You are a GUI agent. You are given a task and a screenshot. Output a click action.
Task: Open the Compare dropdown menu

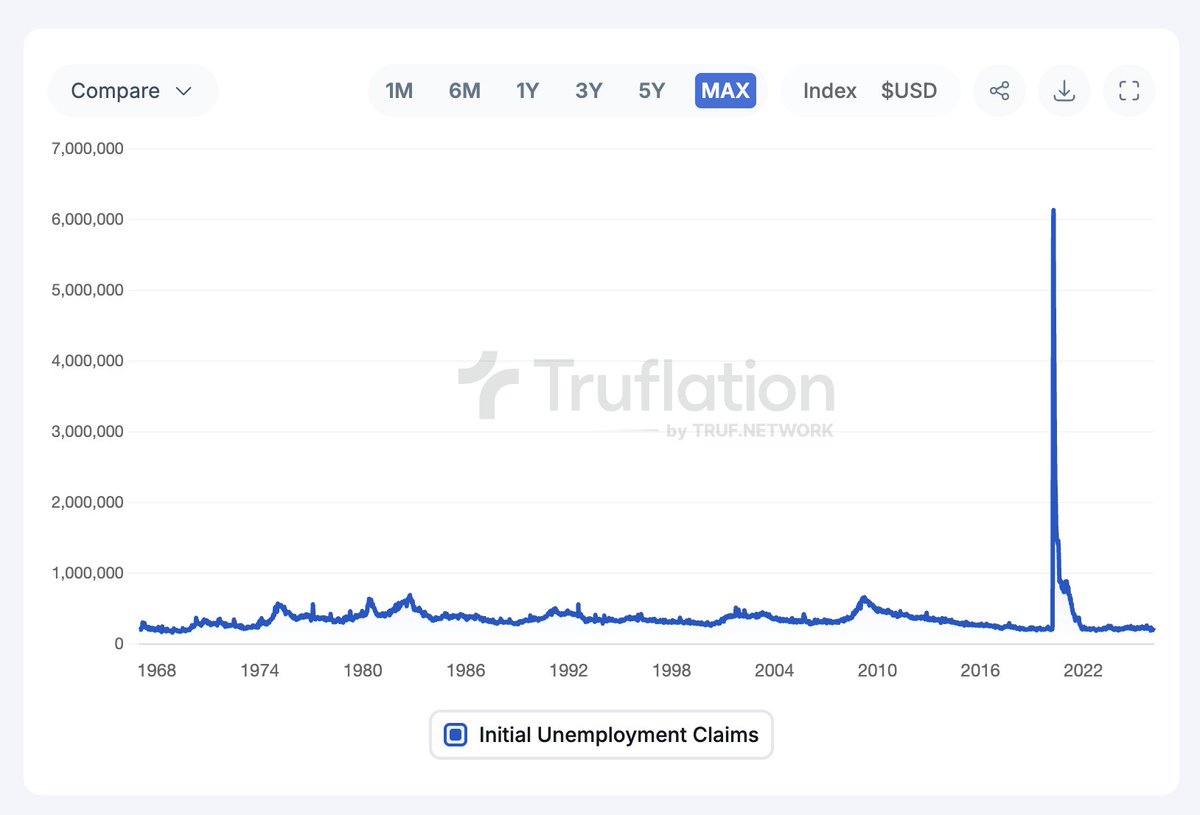tap(132, 90)
